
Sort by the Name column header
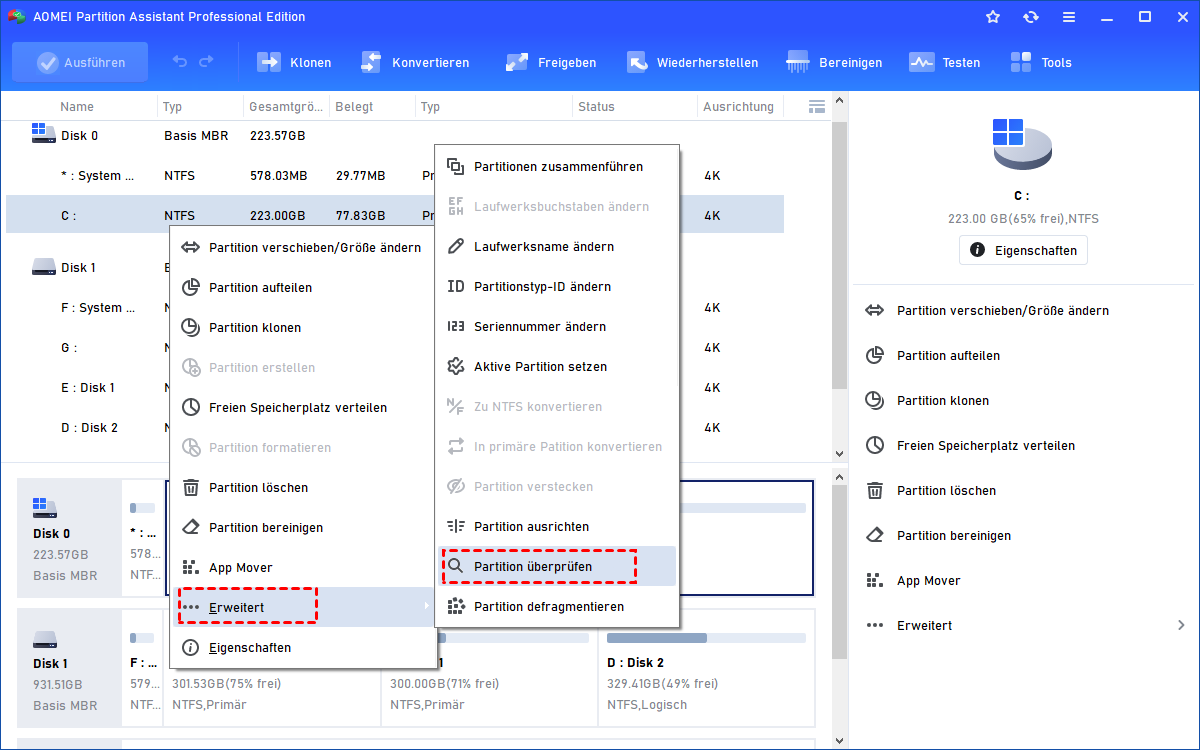tap(77, 106)
